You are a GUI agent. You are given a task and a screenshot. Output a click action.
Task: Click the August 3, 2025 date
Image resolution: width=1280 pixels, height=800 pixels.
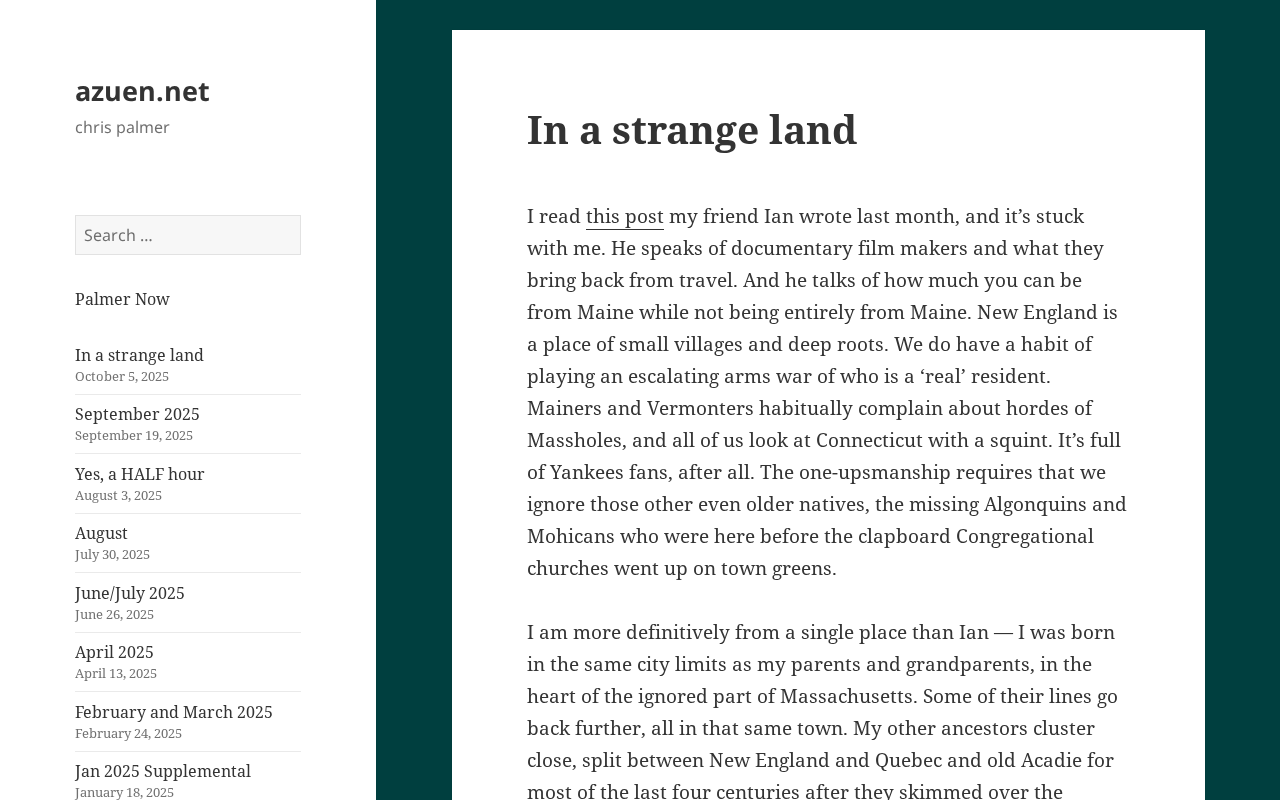pyautogui.click(x=118, y=495)
